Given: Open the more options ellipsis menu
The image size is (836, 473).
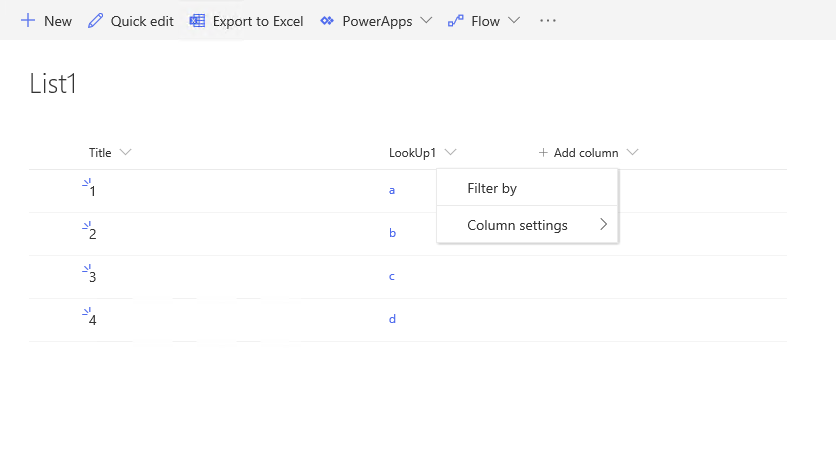Looking at the screenshot, I should [548, 21].
